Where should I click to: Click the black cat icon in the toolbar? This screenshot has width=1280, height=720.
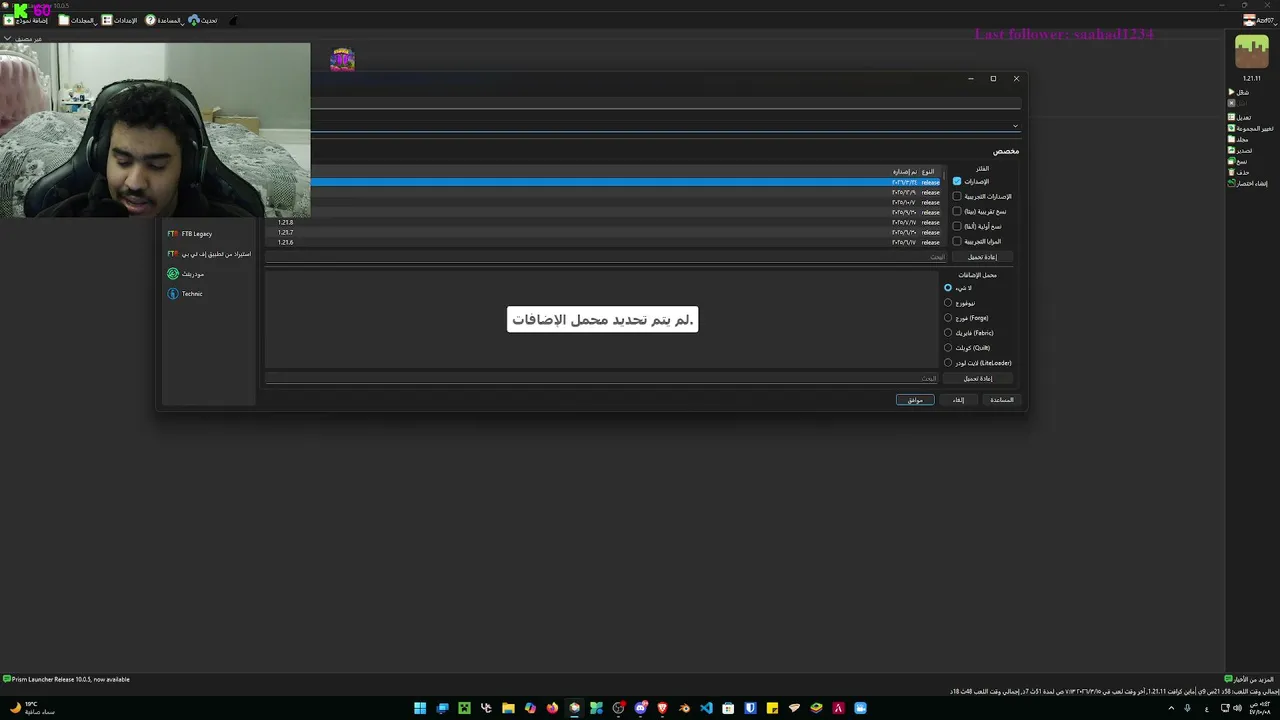click(x=234, y=20)
